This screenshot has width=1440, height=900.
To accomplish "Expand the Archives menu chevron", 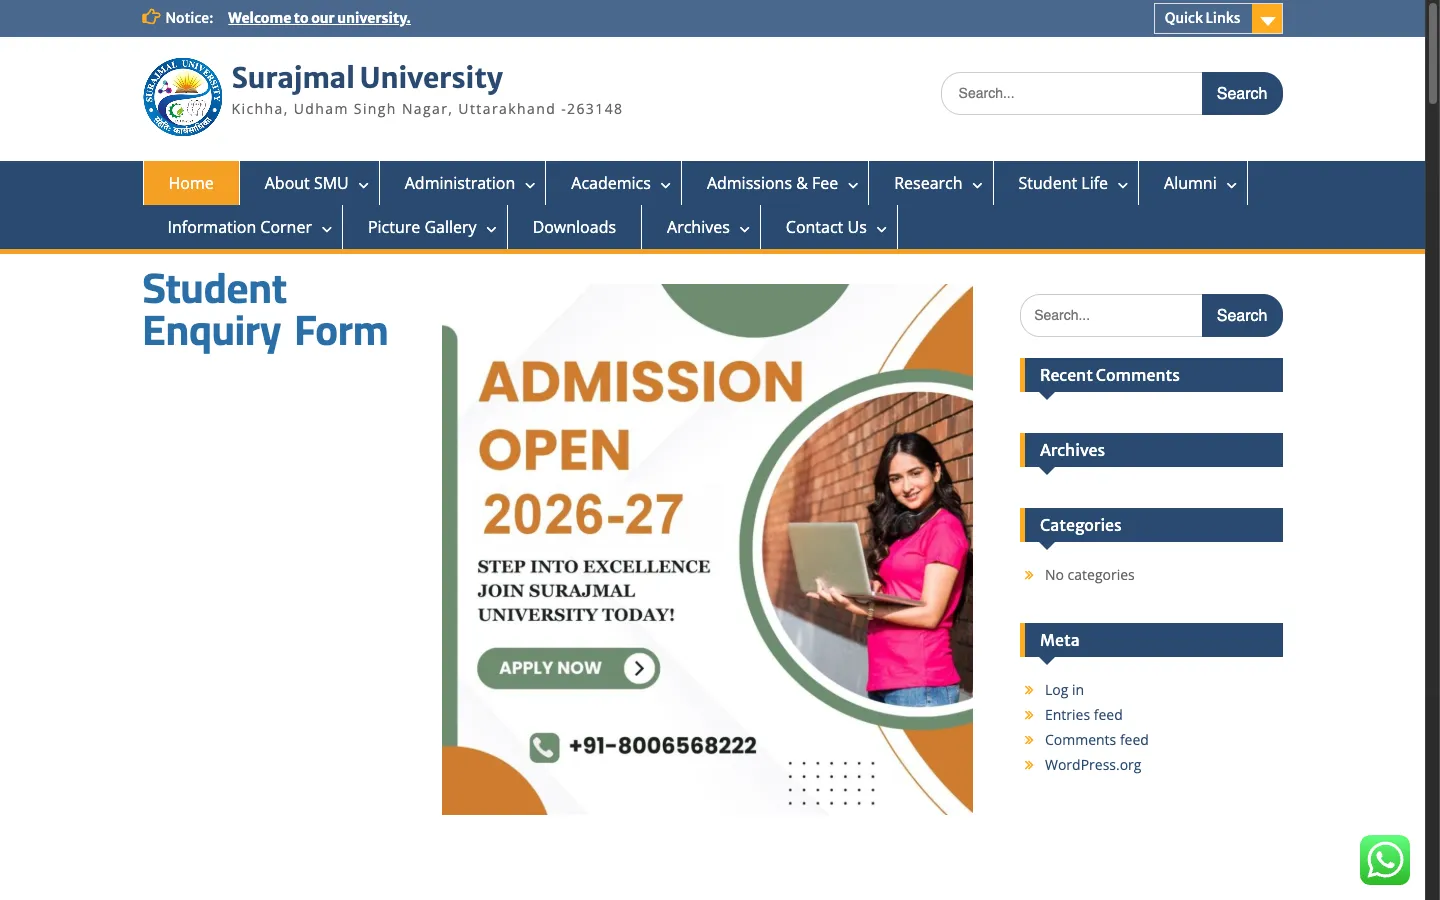I will coord(745,229).
